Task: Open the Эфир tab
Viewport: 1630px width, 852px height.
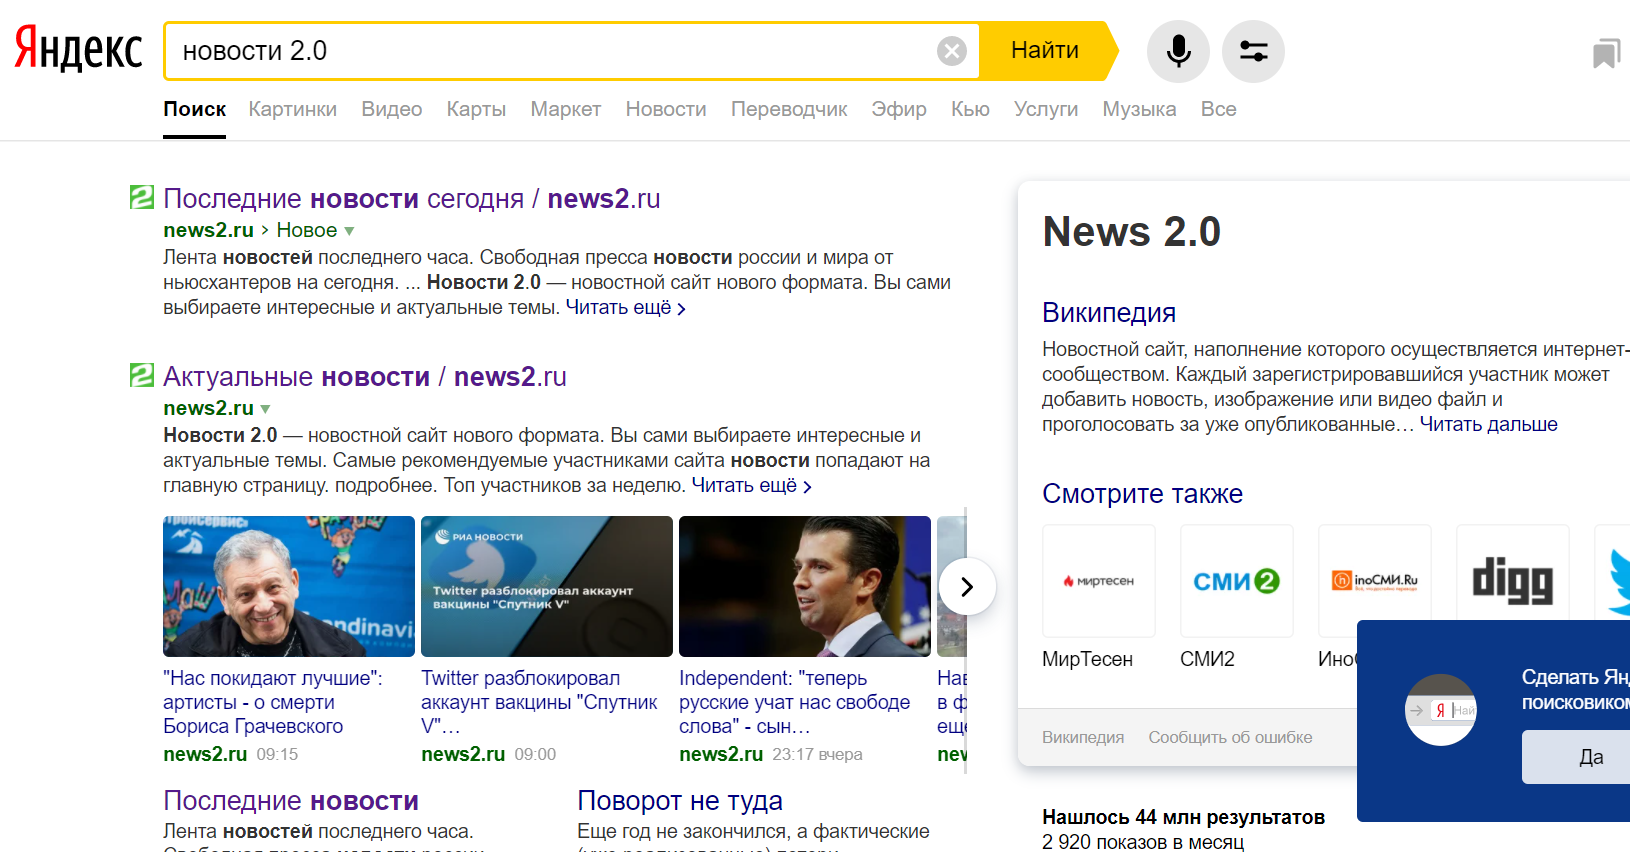Action: point(899,109)
